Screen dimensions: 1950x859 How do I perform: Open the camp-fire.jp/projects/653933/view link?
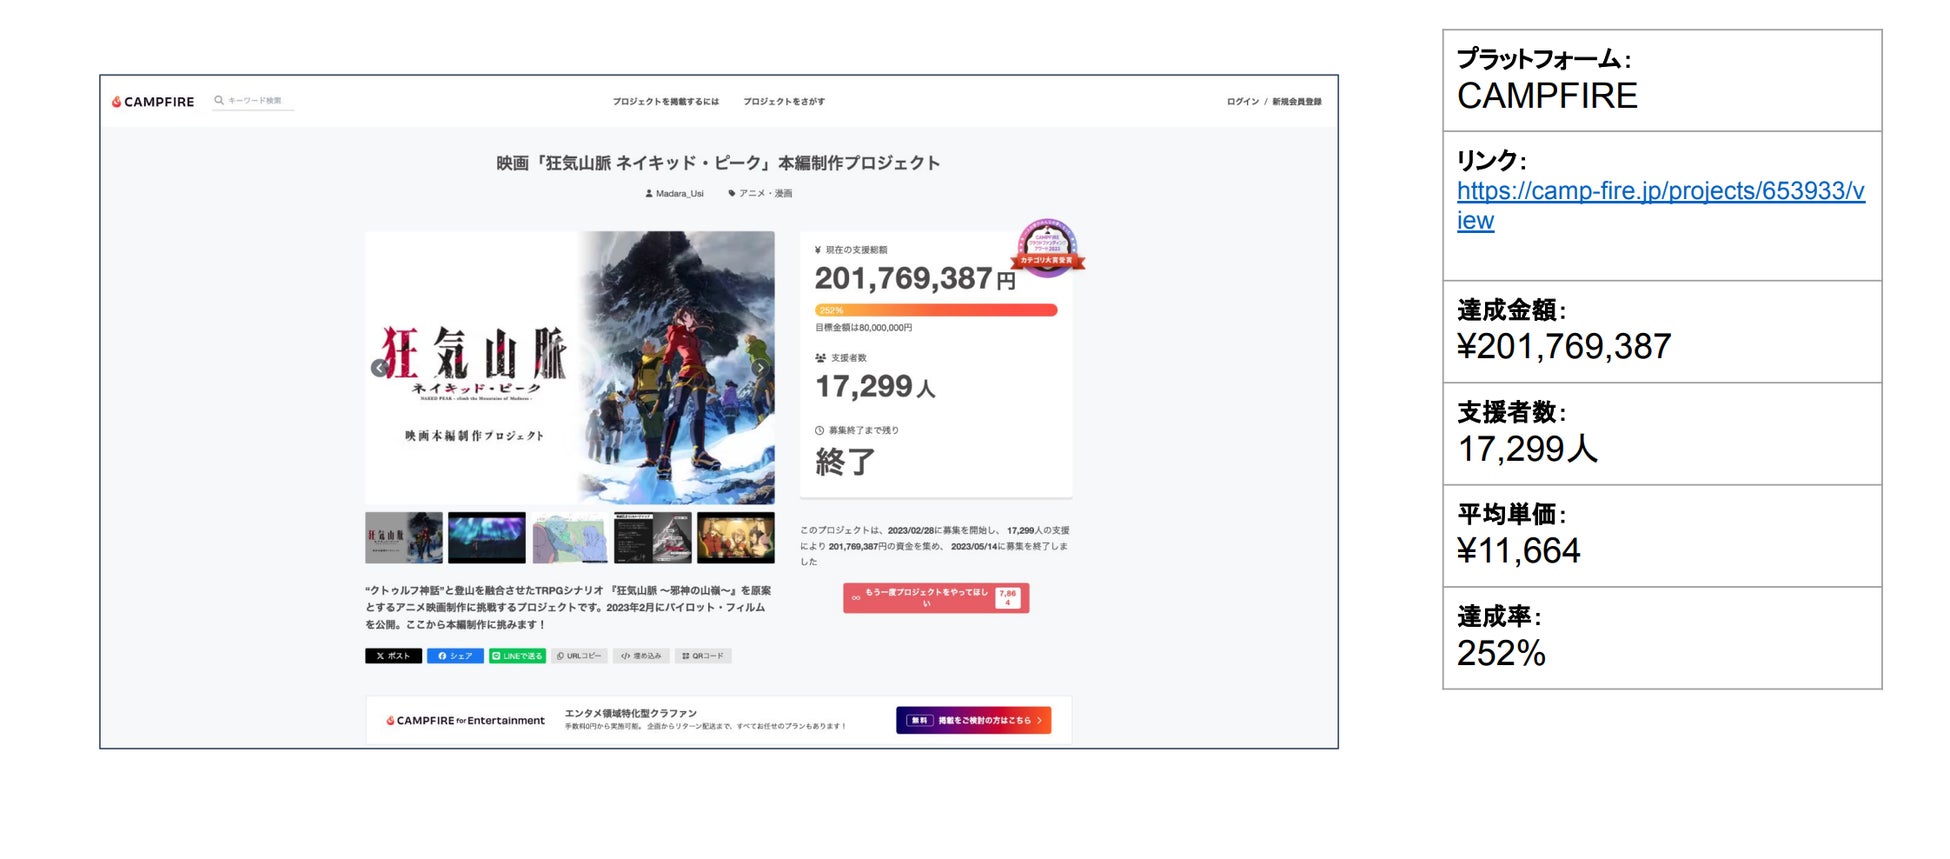pos(1660,206)
